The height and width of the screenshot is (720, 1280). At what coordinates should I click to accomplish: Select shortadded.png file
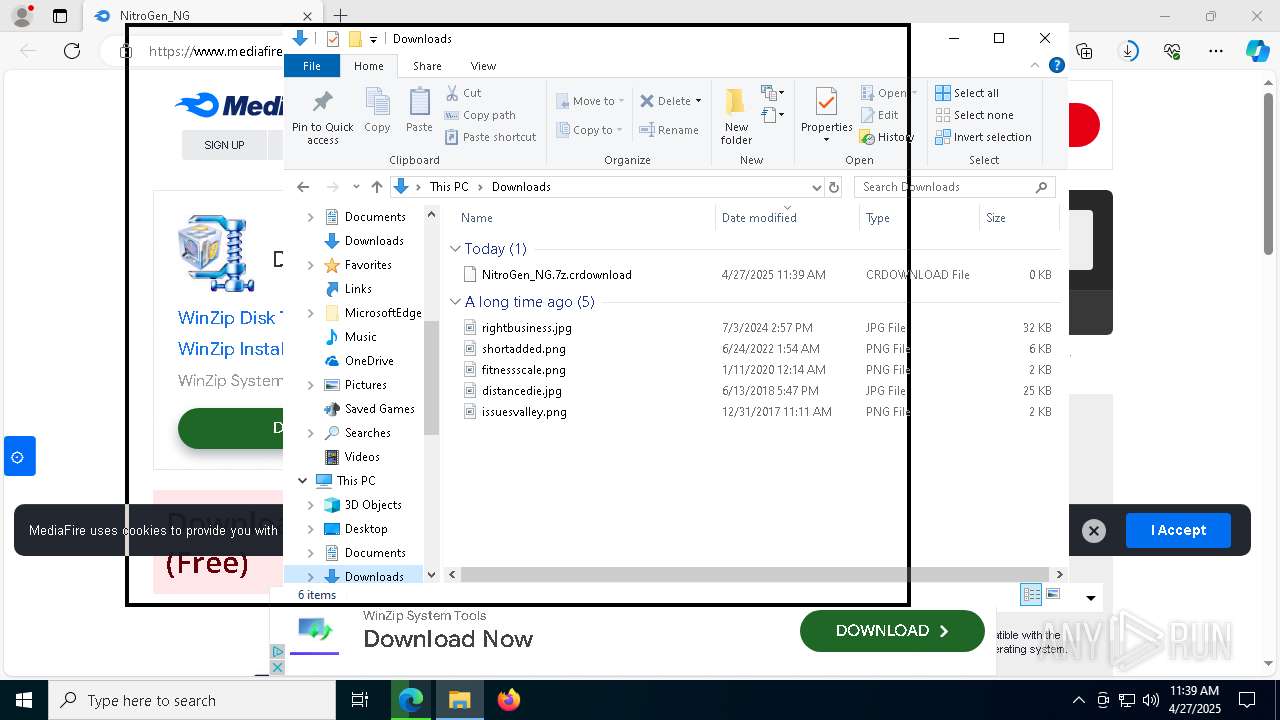click(x=523, y=349)
